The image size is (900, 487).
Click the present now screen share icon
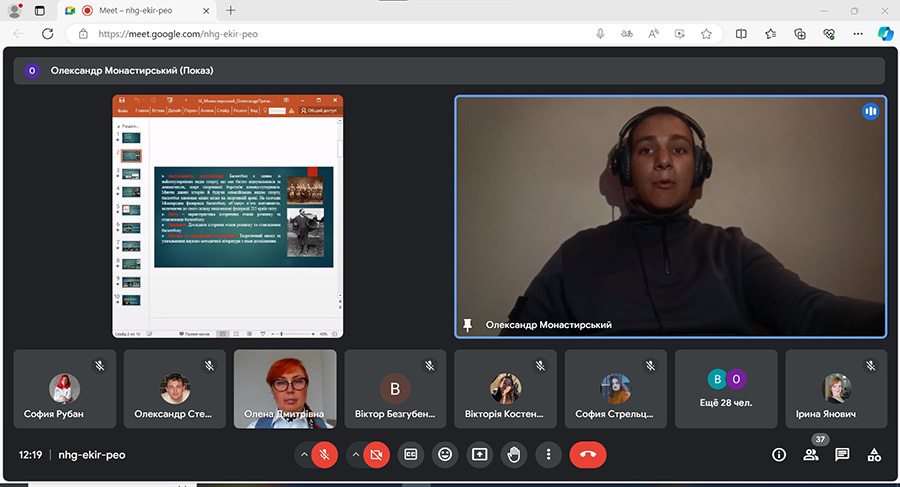(479, 455)
